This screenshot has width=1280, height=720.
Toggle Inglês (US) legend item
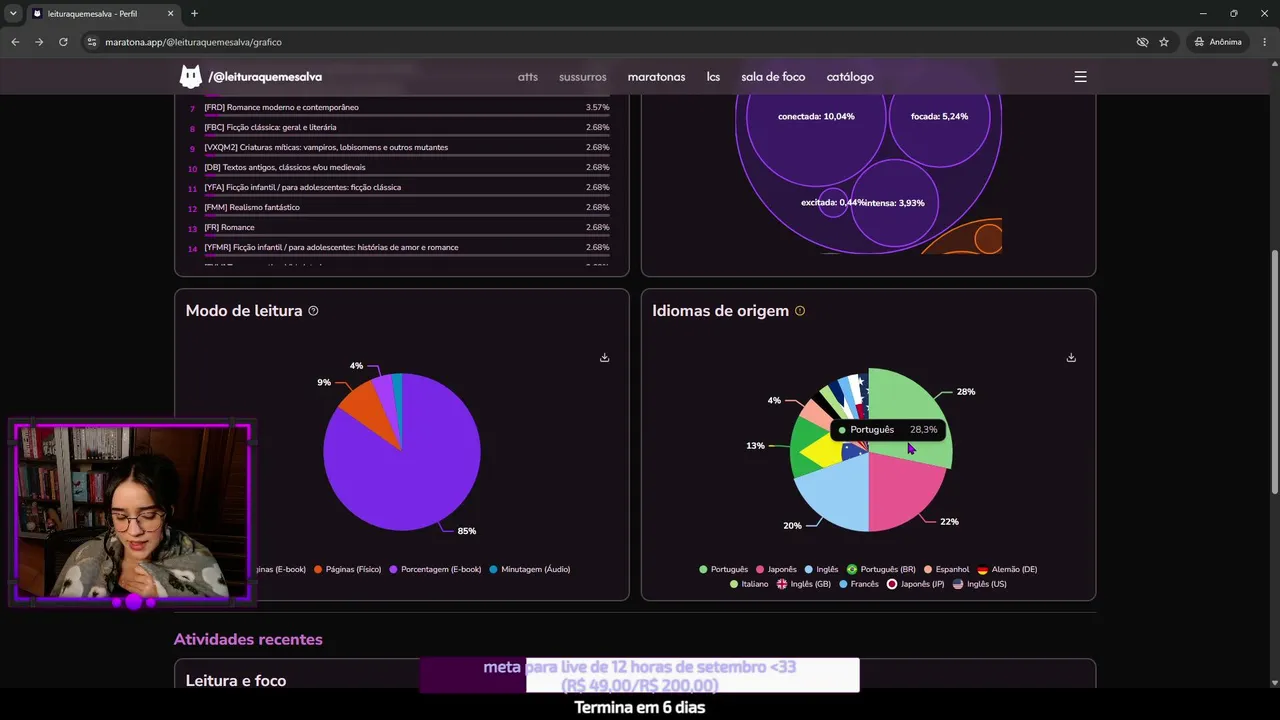point(980,584)
